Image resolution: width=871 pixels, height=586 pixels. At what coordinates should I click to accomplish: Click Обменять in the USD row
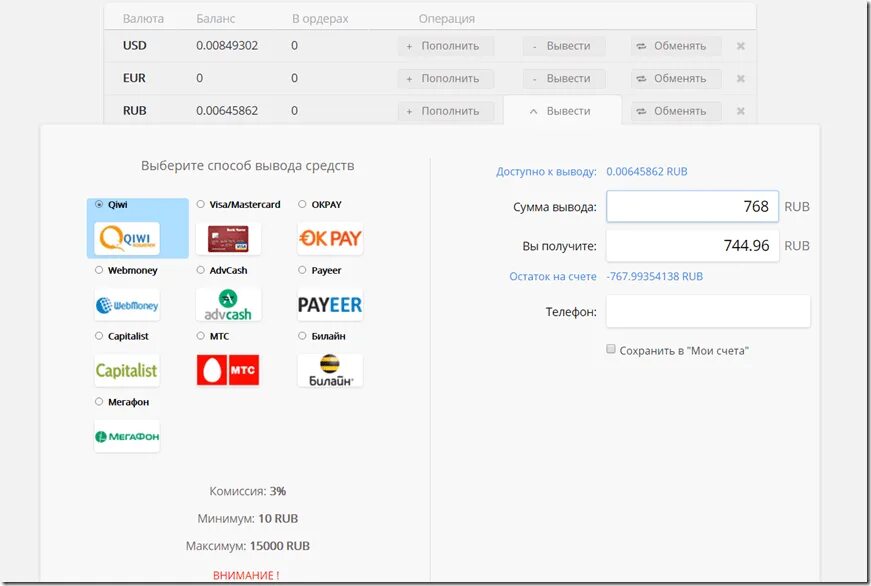(675, 46)
